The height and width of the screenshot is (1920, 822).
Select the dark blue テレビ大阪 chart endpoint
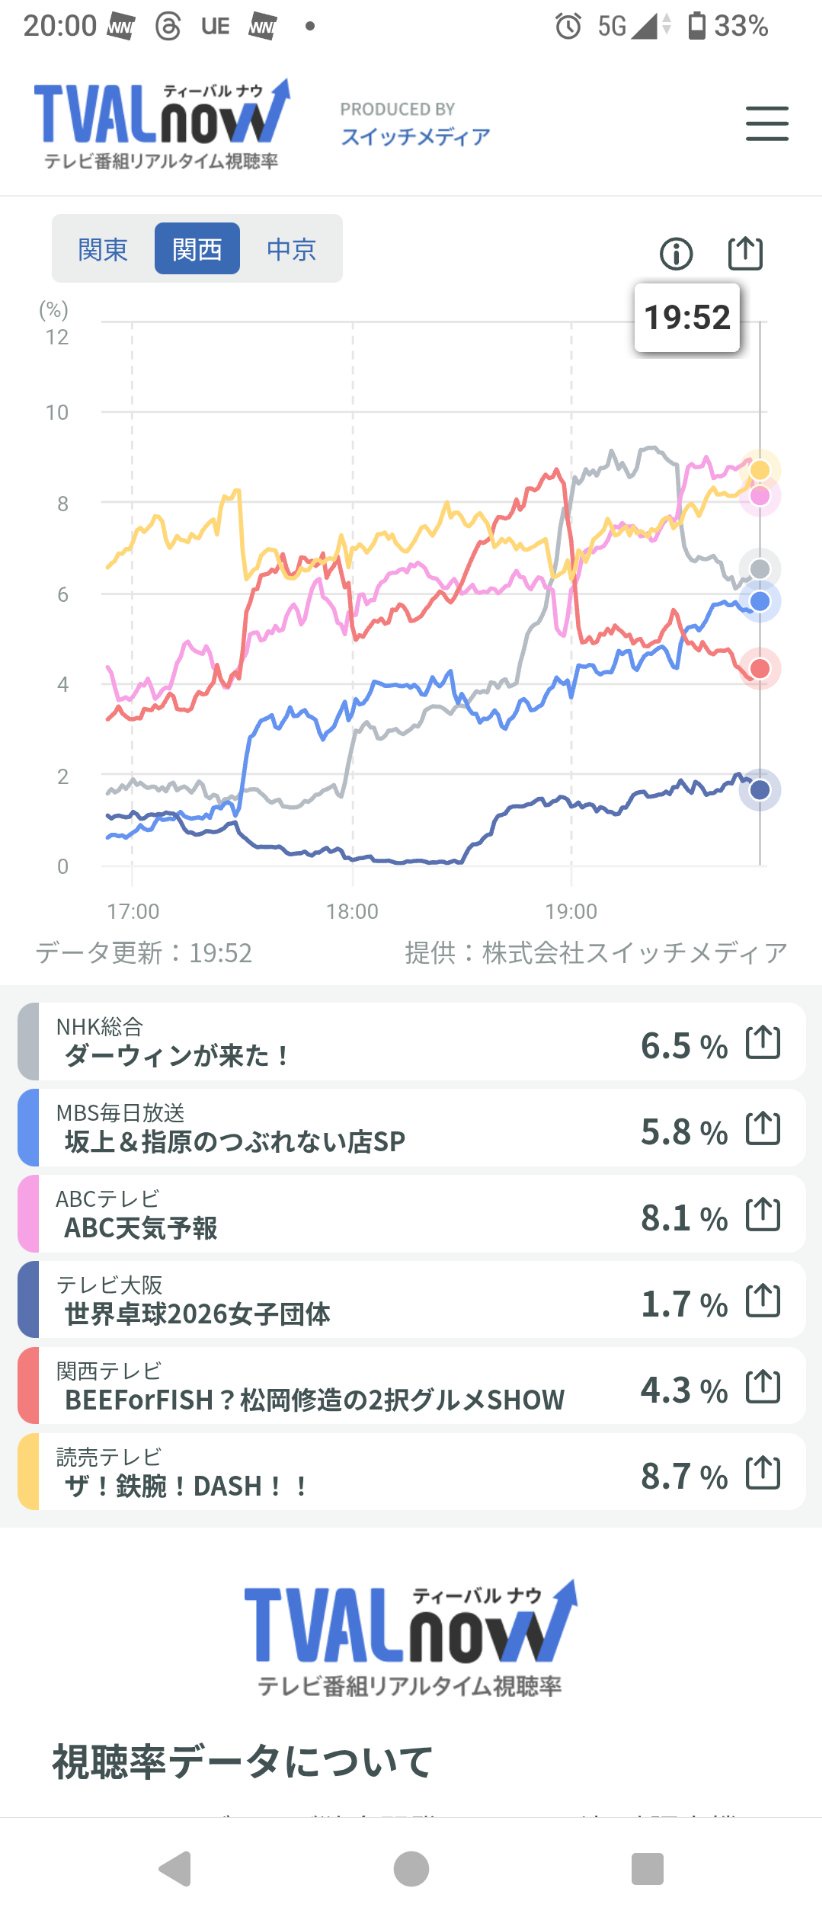760,790
